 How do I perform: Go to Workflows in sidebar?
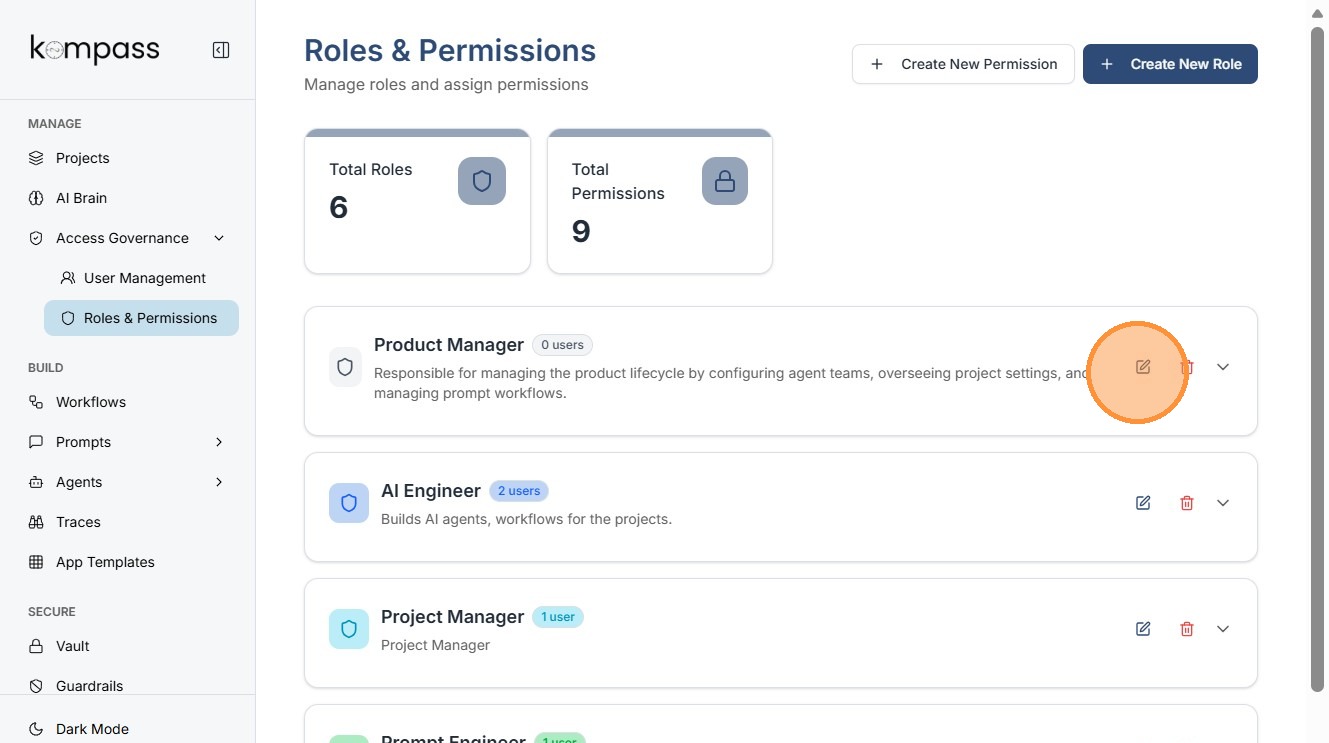coord(90,402)
